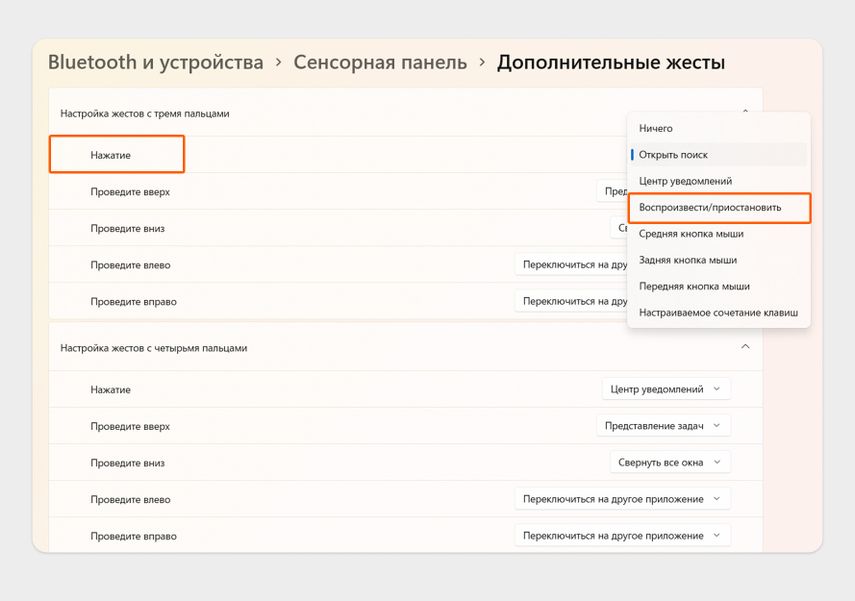Open four-finger Проведите вверх dropdown Представление задач
The height and width of the screenshot is (601, 855).
pos(663,425)
